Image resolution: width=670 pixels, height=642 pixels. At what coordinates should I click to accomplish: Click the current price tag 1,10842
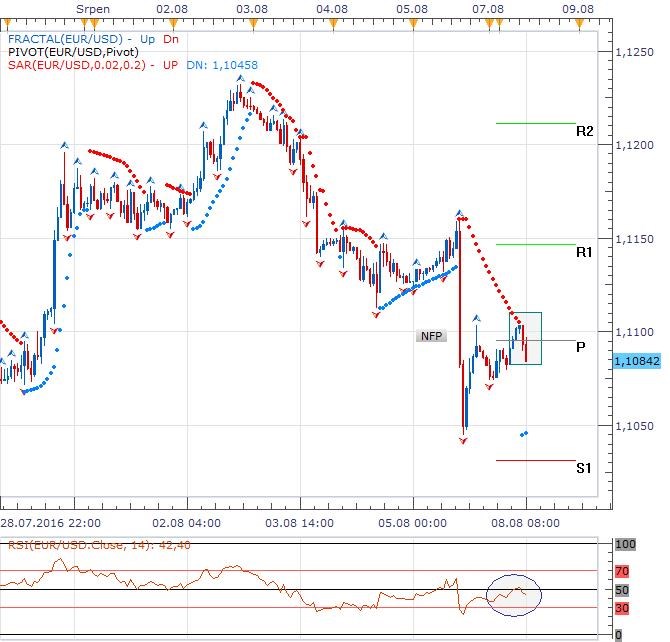(637, 360)
